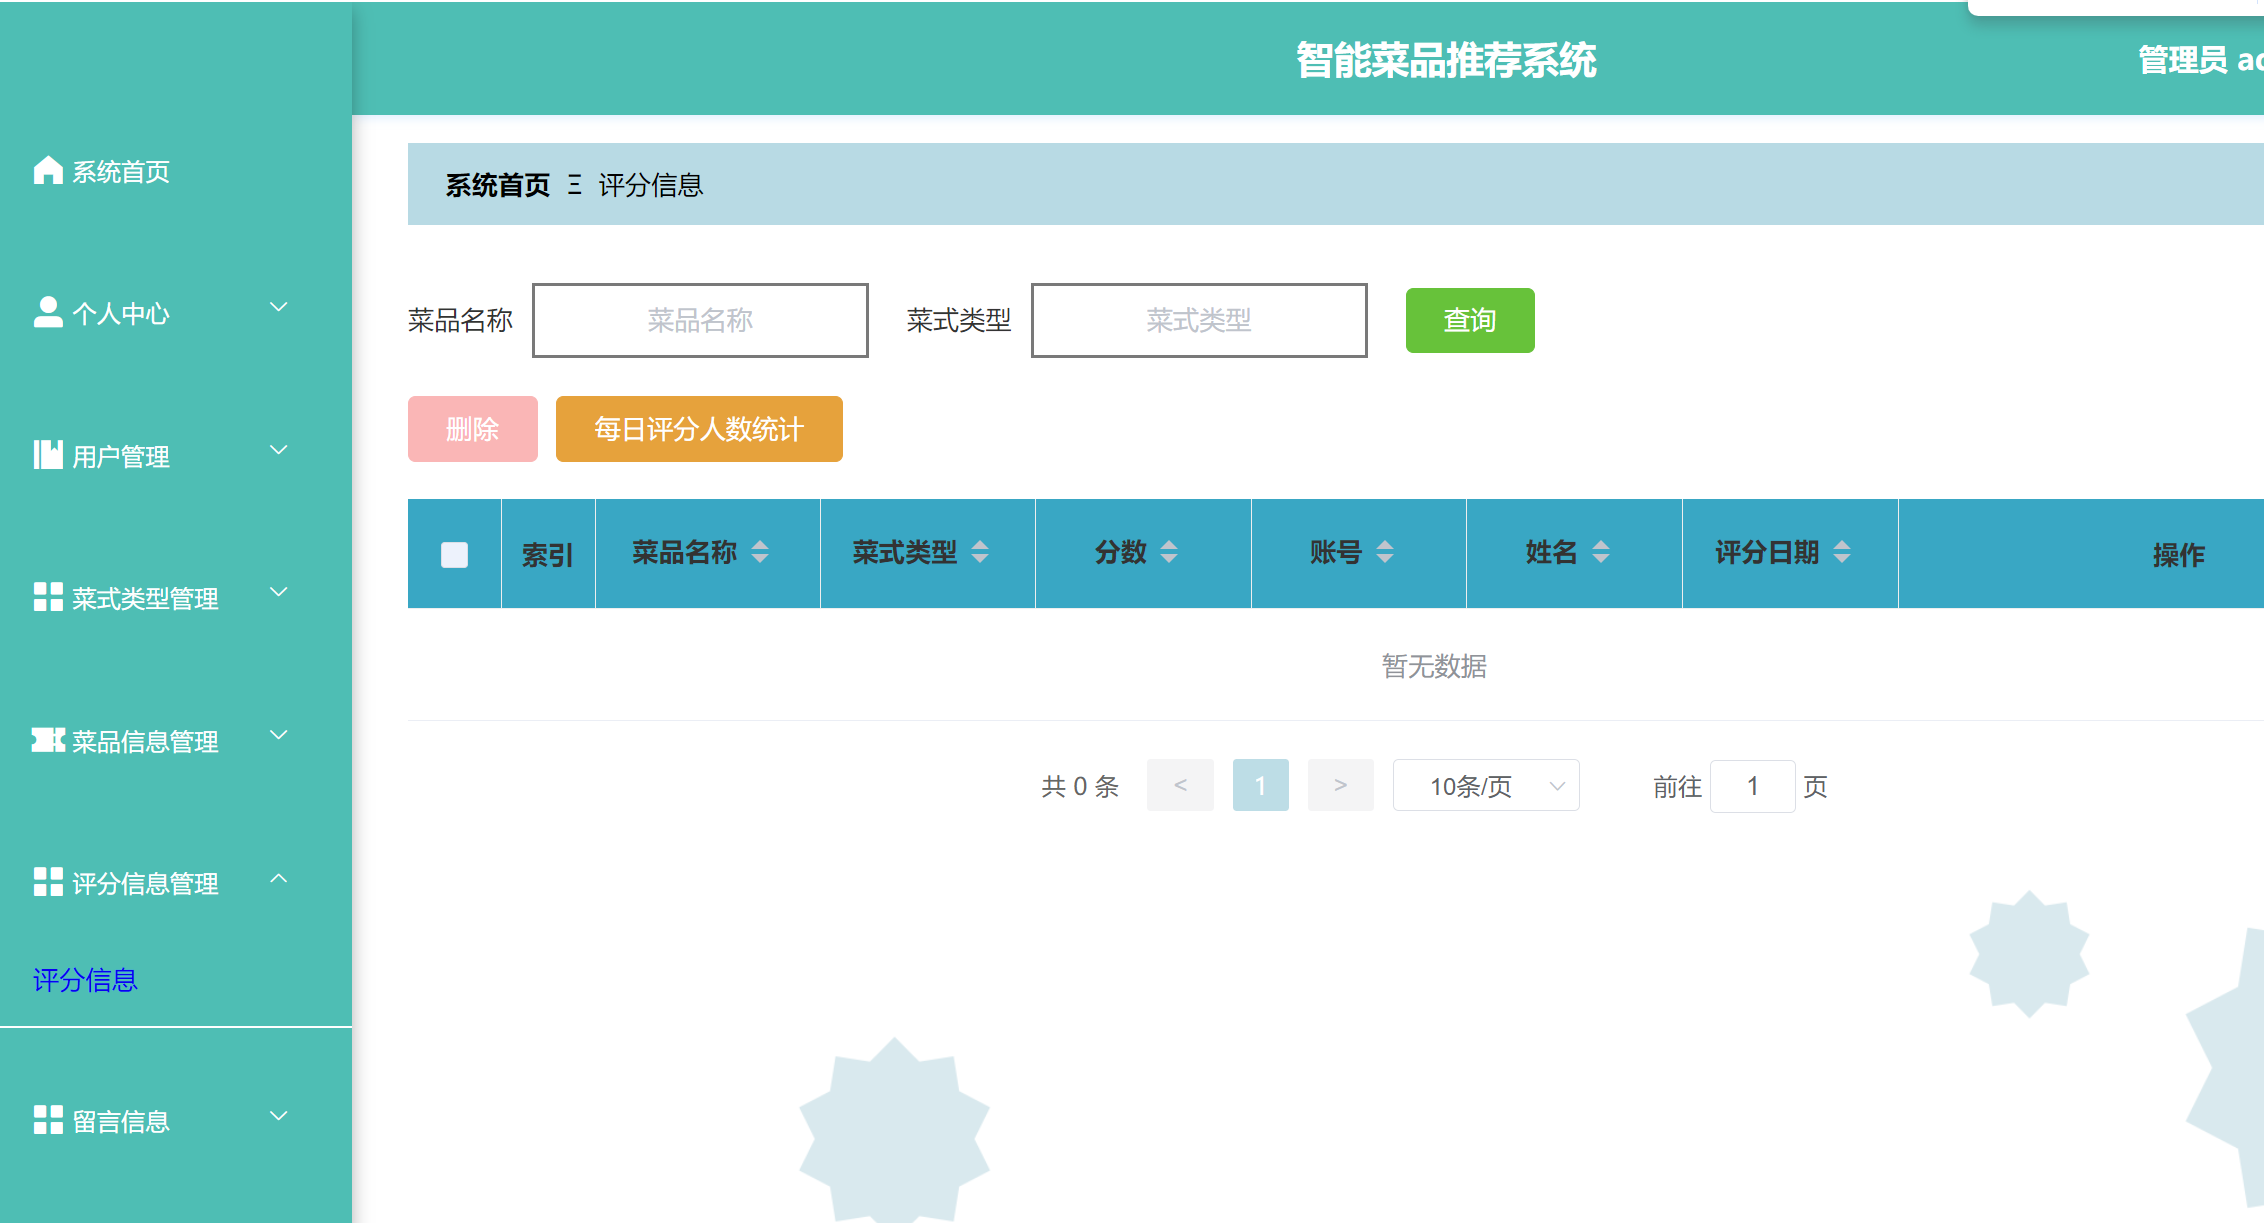
Task: Open the 10条/页 page size dropdown
Action: 1485,786
